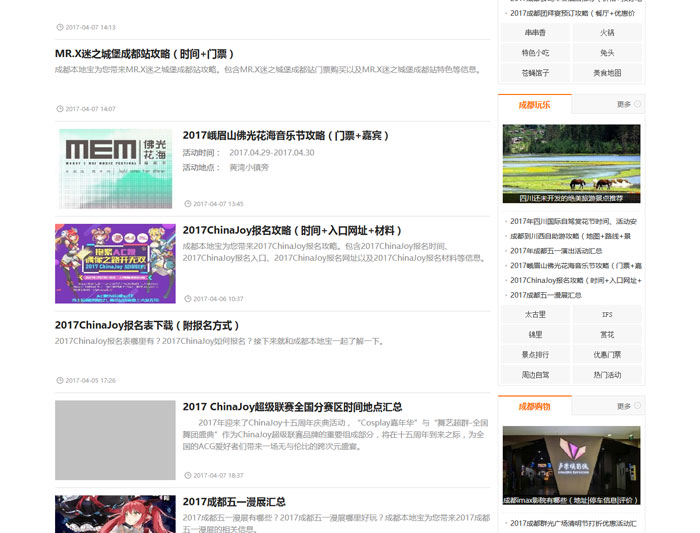Open sidebar link 2017年成都五一演出活动汇总
700x533 pixels.
coord(556,251)
